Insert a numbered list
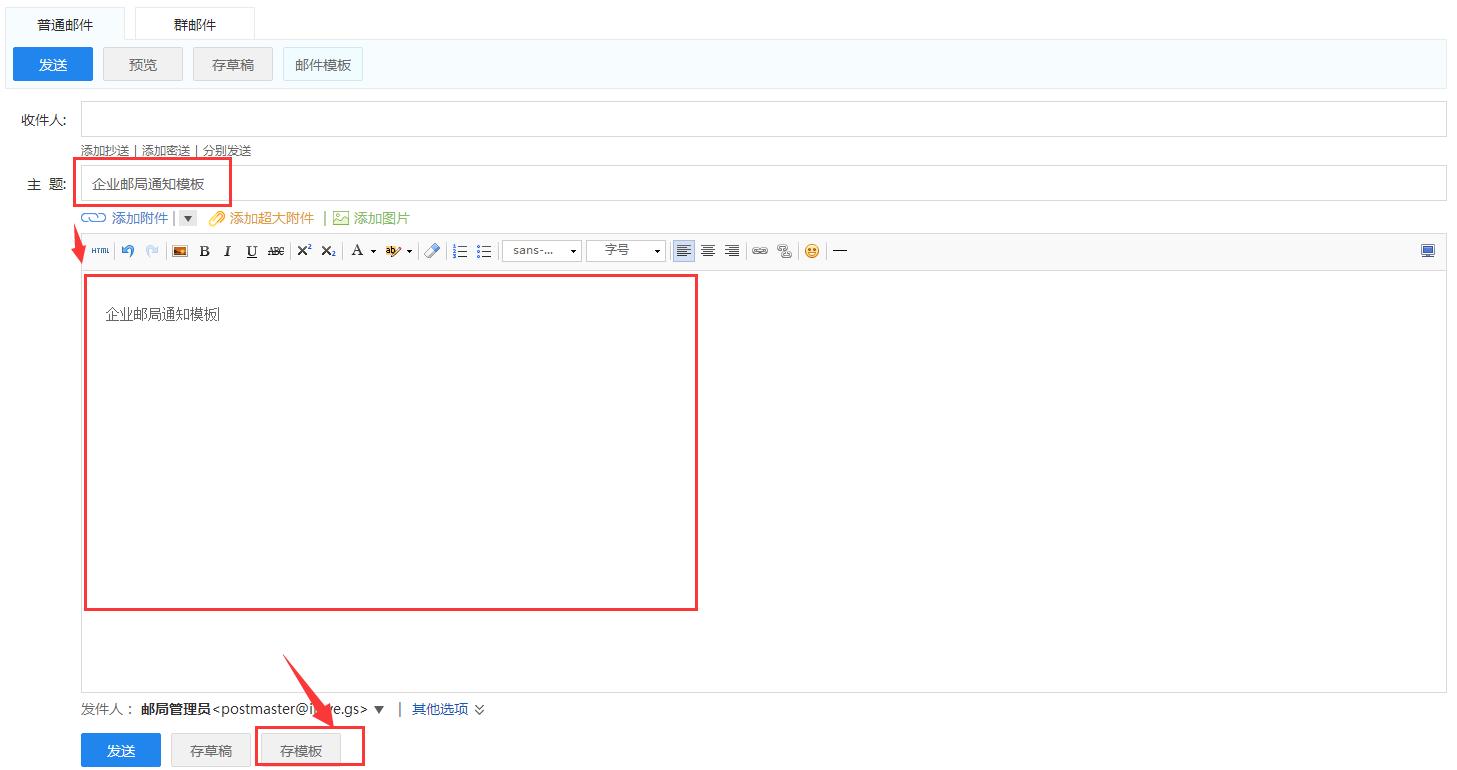This screenshot has height=770, width=1457. pos(460,251)
